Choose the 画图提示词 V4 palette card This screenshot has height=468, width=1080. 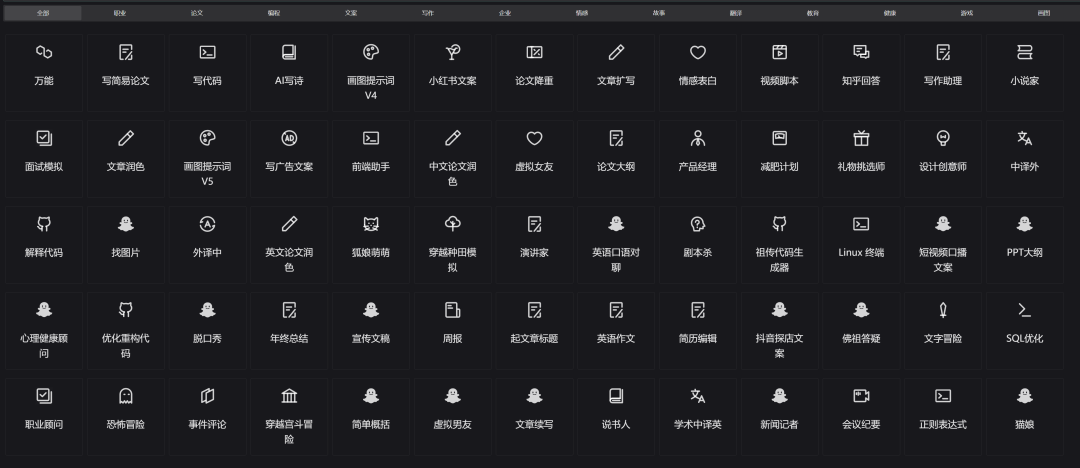tap(371, 70)
